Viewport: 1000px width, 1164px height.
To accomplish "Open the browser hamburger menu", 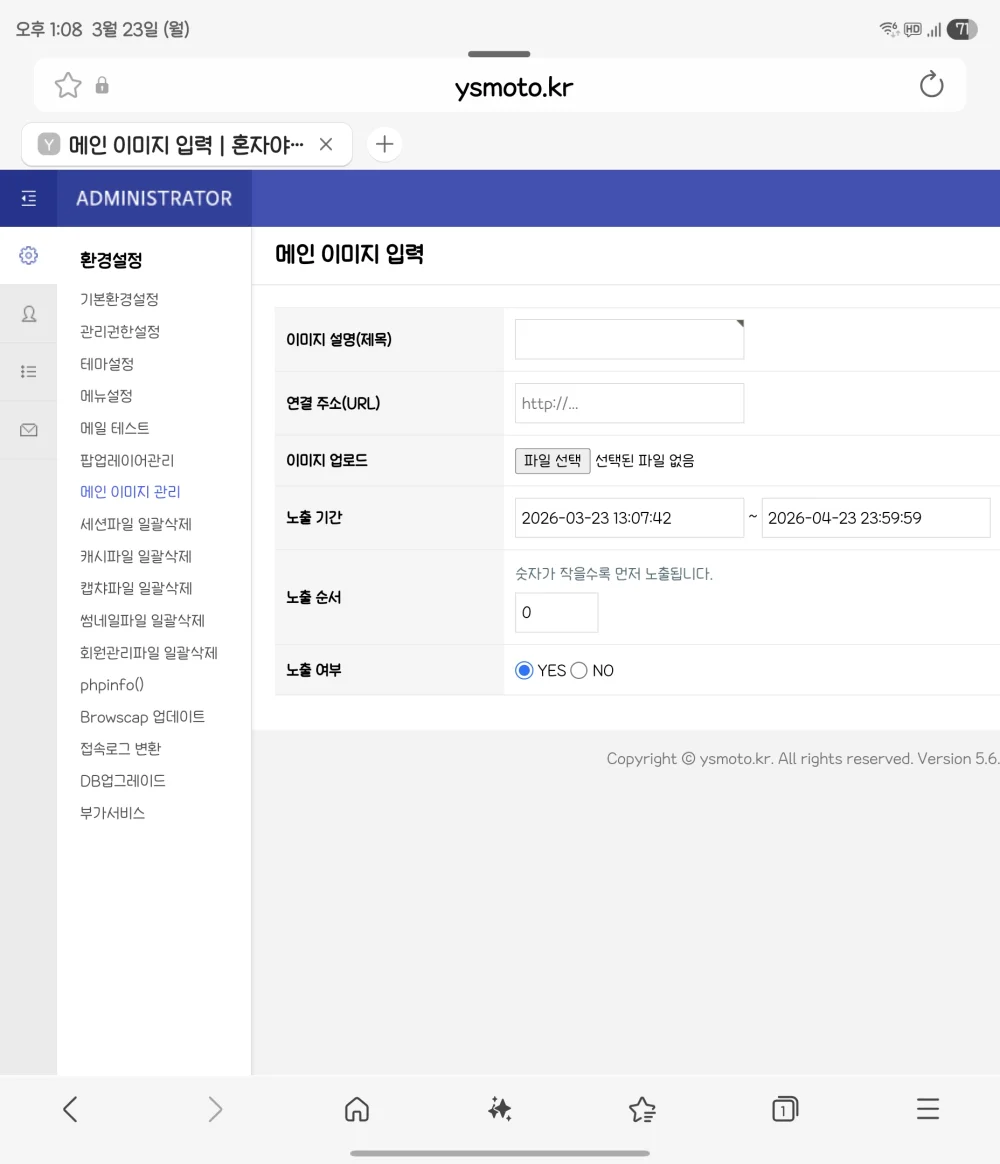I will point(927,1109).
